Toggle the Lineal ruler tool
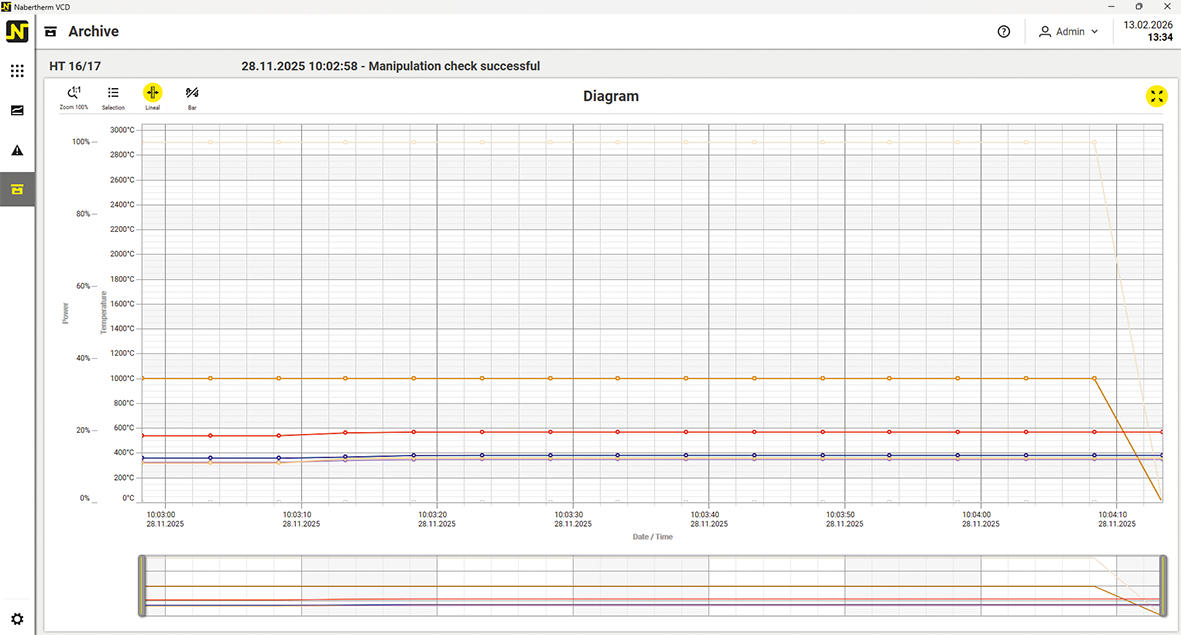1181x635 pixels. pyautogui.click(x=153, y=93)
